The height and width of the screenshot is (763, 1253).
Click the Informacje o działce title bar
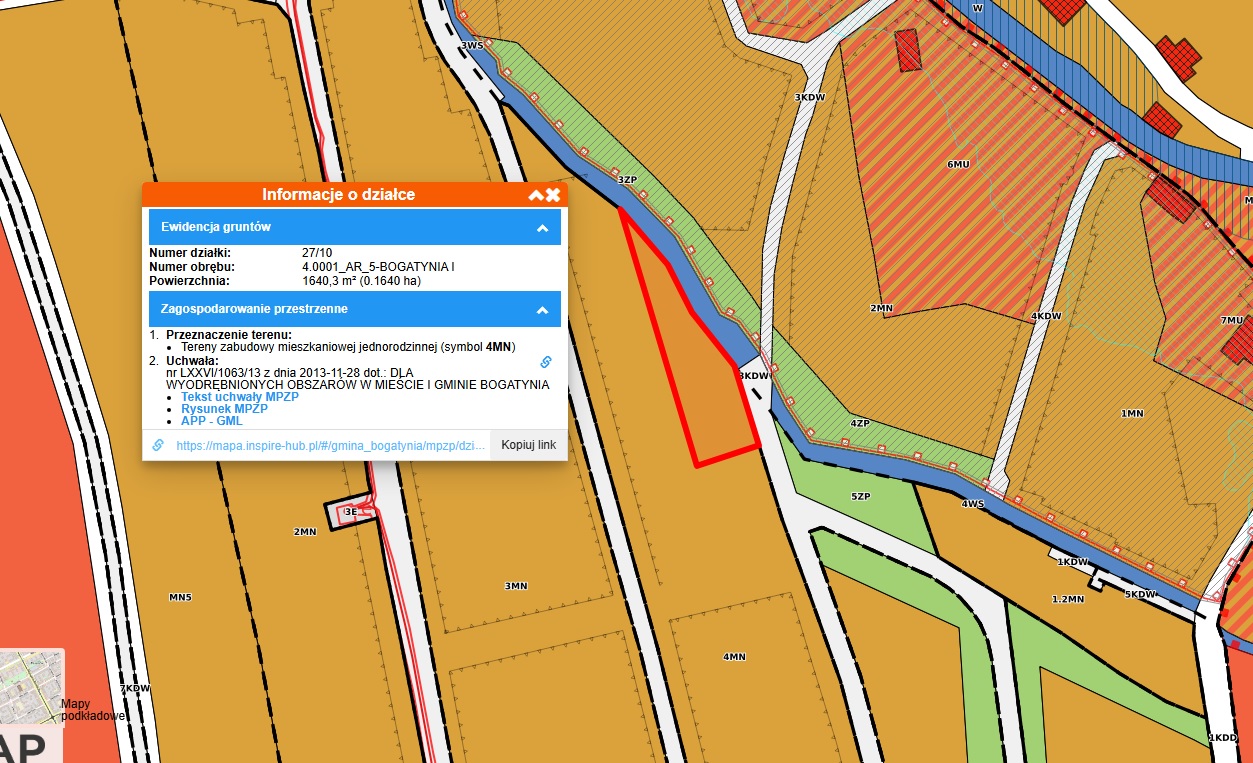click(x=338, y=195)
